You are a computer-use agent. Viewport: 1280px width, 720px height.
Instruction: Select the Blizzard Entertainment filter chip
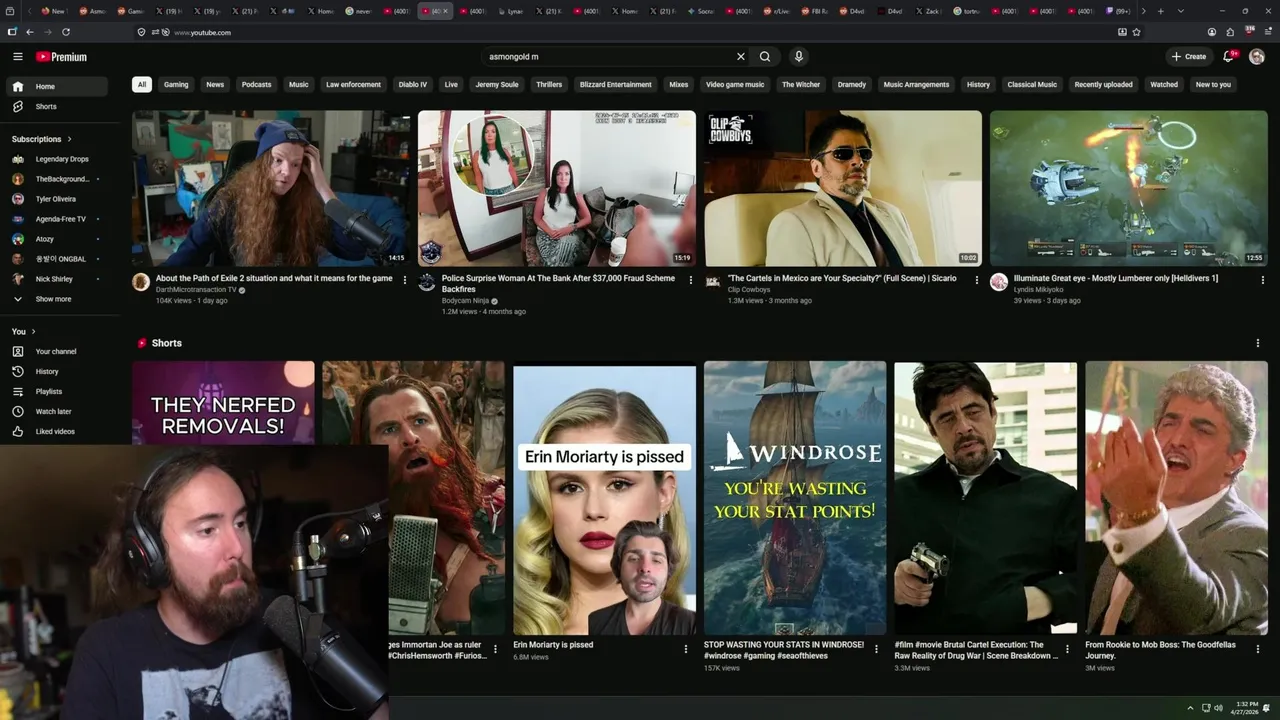pos(615,85)
